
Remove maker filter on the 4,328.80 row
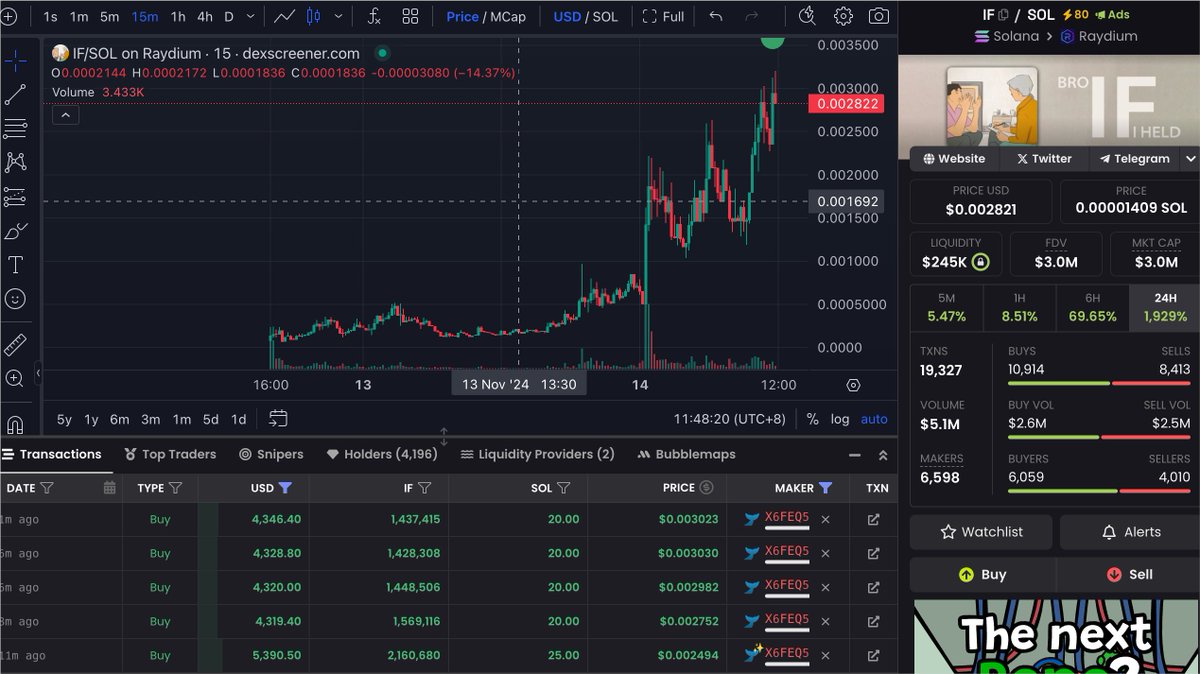(825, 554)
